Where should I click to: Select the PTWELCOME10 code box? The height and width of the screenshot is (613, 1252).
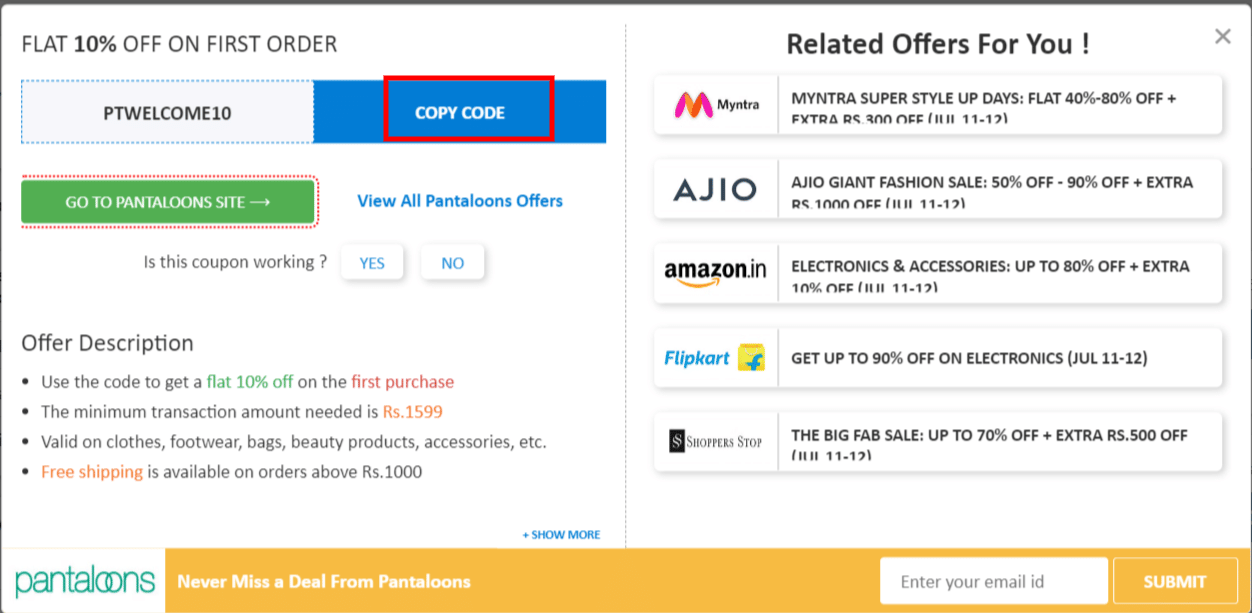pyautogui.click(x=166, y=111)
